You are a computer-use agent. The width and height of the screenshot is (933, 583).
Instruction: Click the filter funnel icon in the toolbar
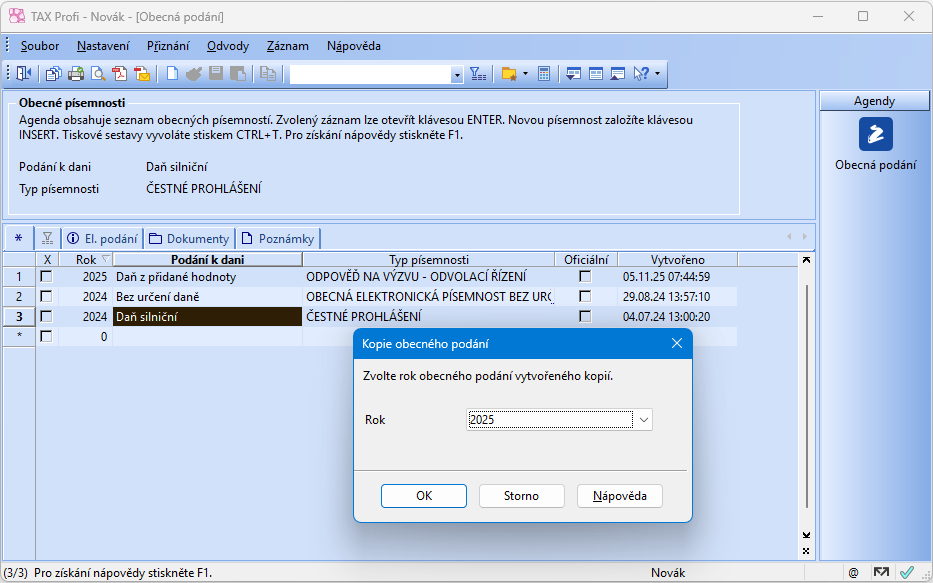pos(478,74)
